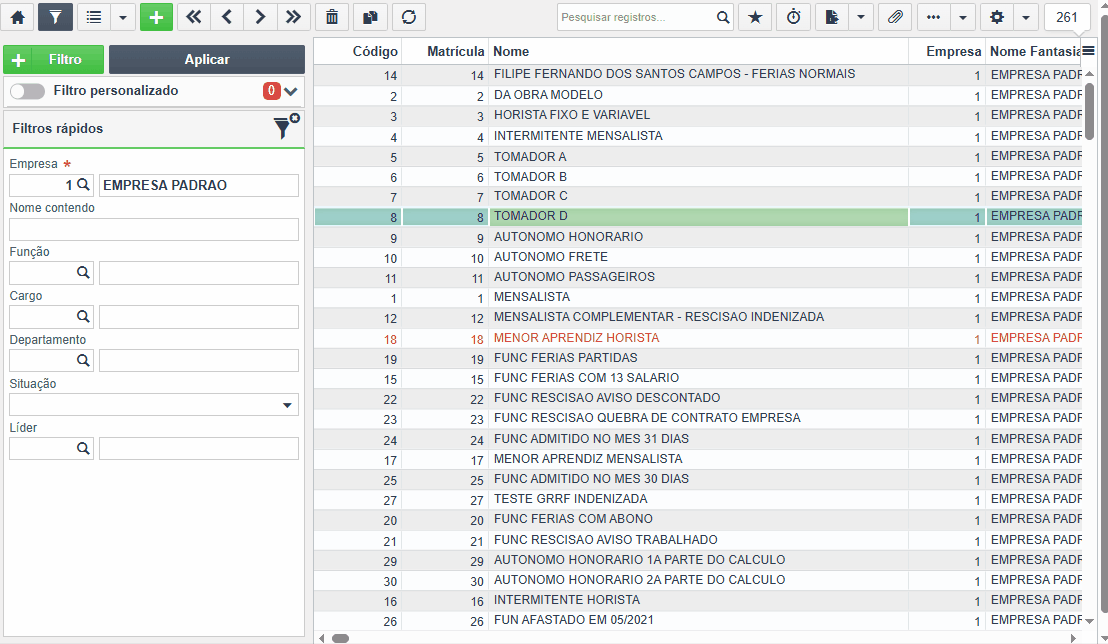1108x644 pixels.
Task: Select the TESTE GRRF INDENIZADA row
Action: pyautogui.click(x=698, y=499)
